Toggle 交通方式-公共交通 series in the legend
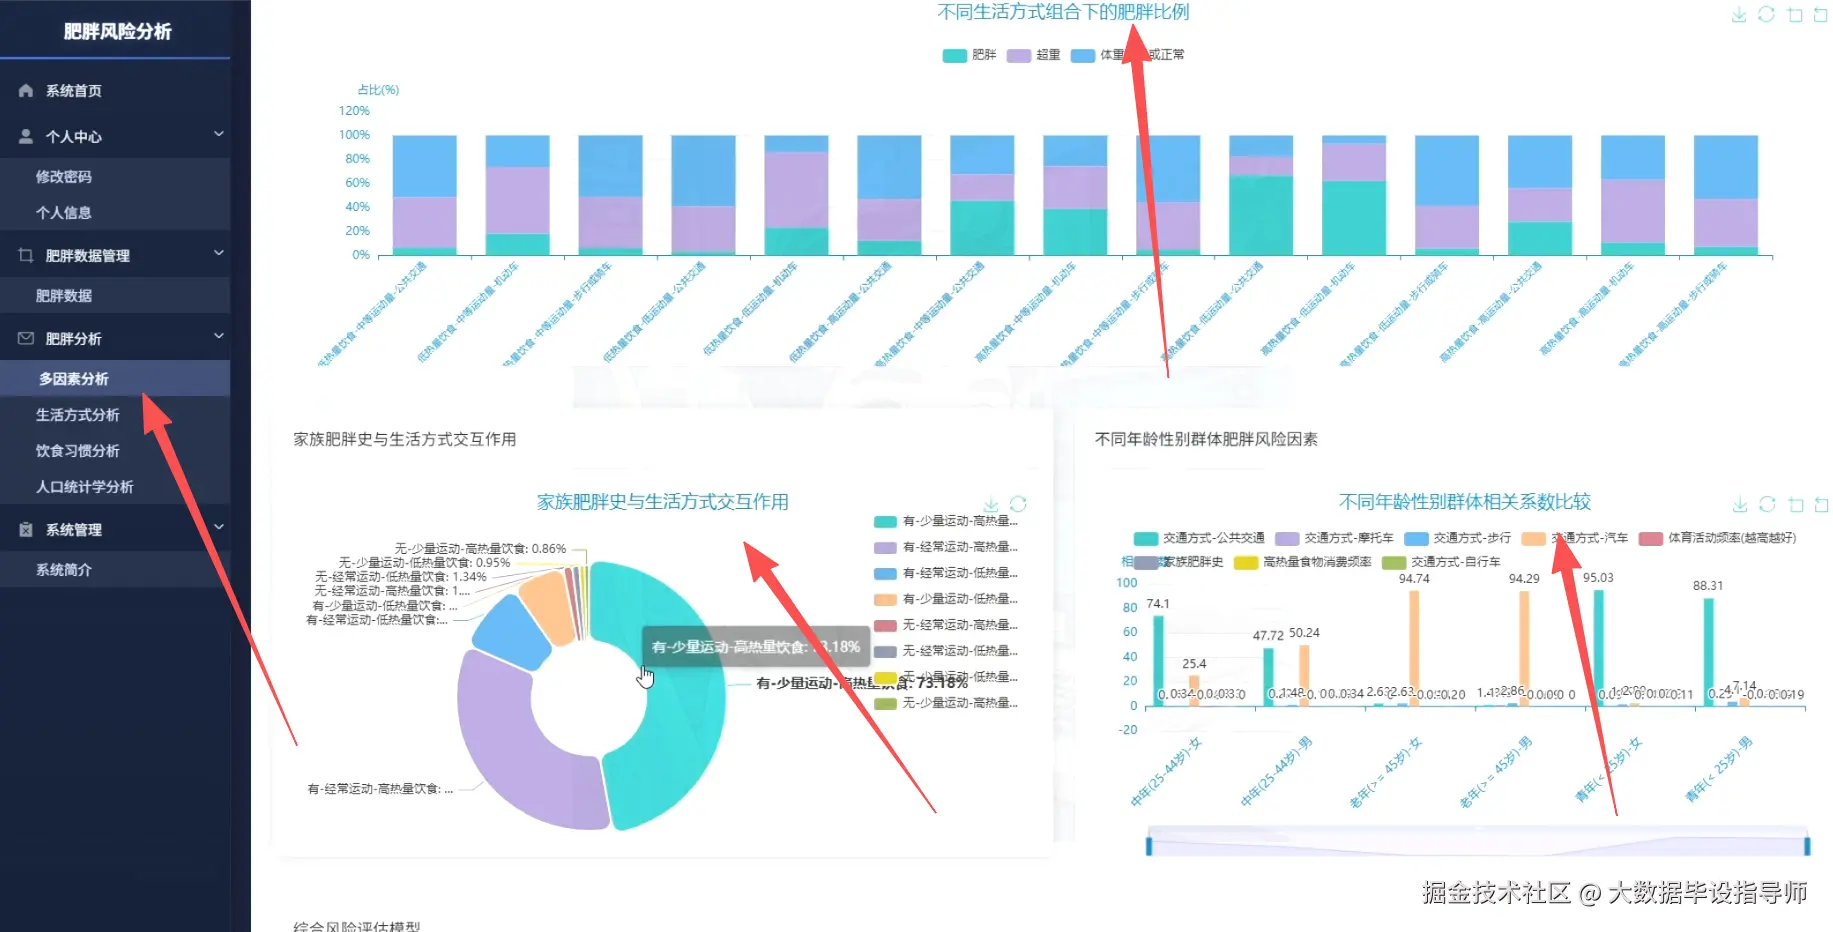The image size is (1833, 932). click(x=1199, y=538)
